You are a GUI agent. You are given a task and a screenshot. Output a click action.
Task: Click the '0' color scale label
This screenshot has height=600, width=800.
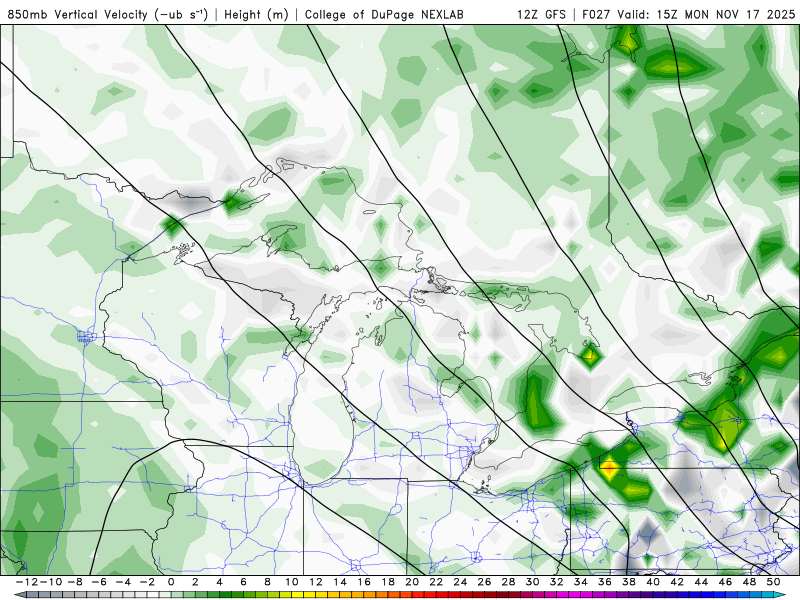(x=171, y=582)
